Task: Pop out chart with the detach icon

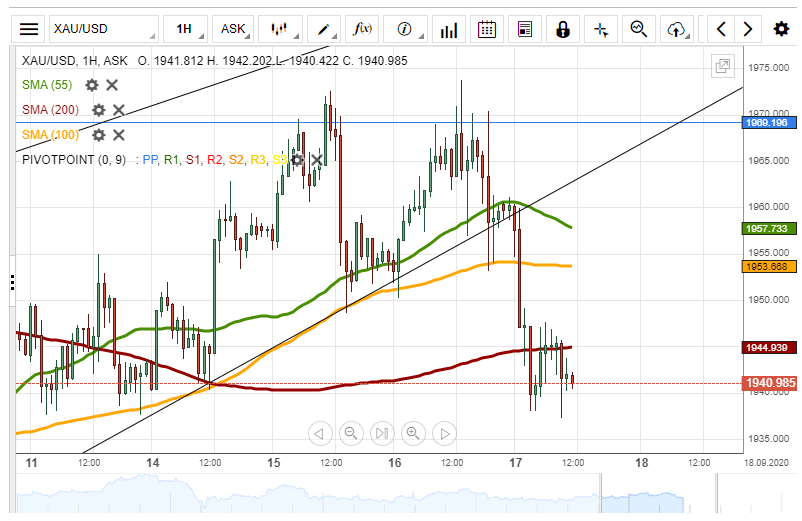Action: 721,67
